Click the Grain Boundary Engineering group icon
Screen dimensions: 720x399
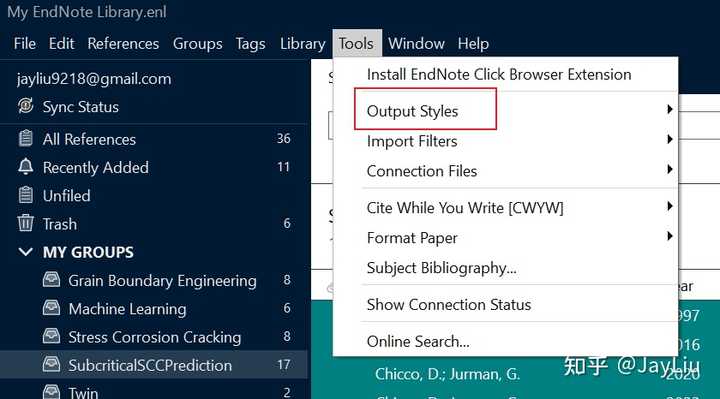pos(51,280)
